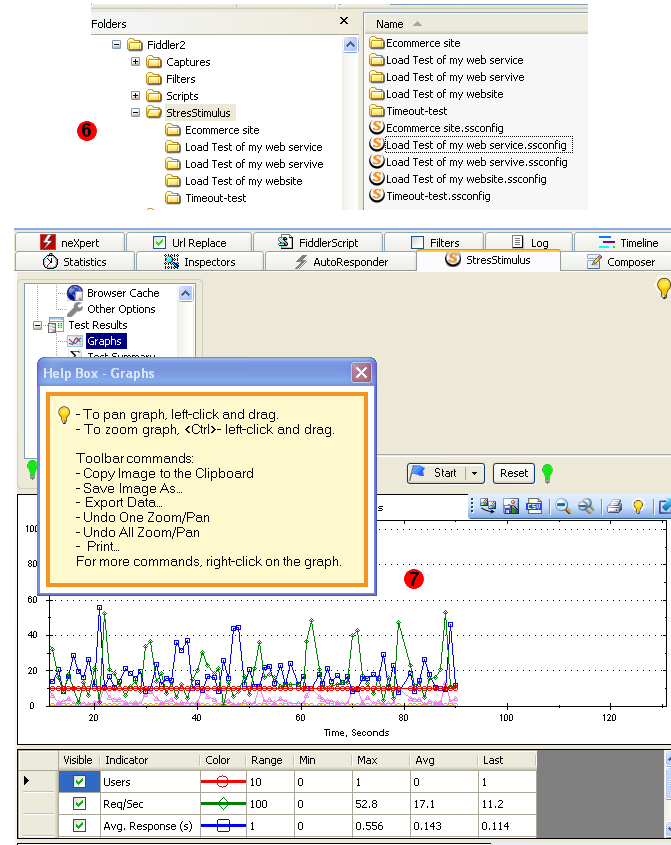
Task: Expand the Scripts folder node
Action: click(x=135, y=96)
